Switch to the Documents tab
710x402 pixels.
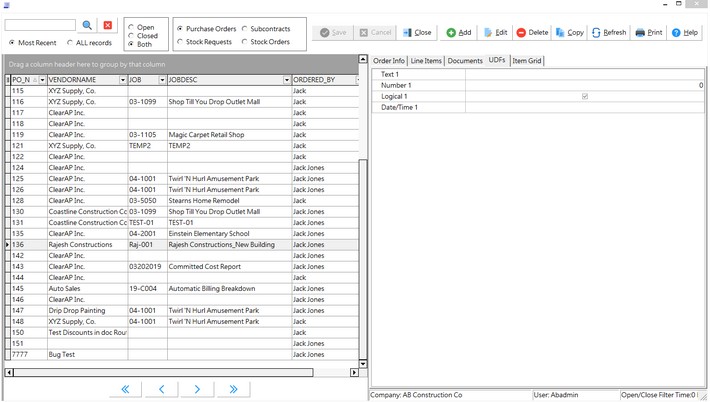[x=465, y=61]
